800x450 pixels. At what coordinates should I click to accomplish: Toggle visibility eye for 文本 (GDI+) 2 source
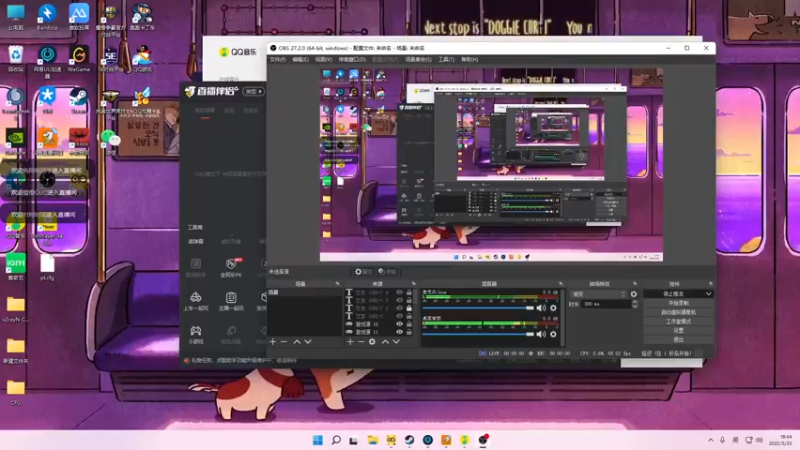pyautogui.click(x=399, y=308)
